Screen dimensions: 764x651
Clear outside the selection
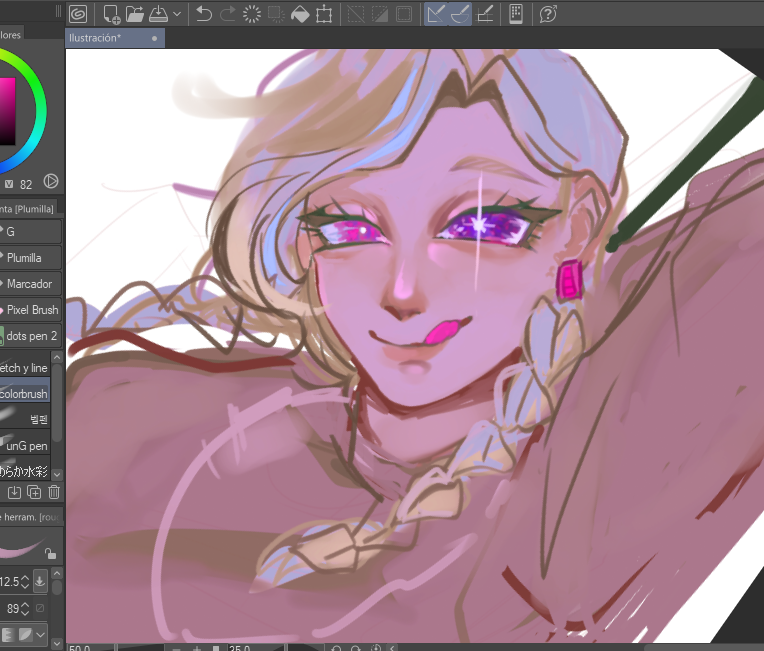(x=276, y=14)
